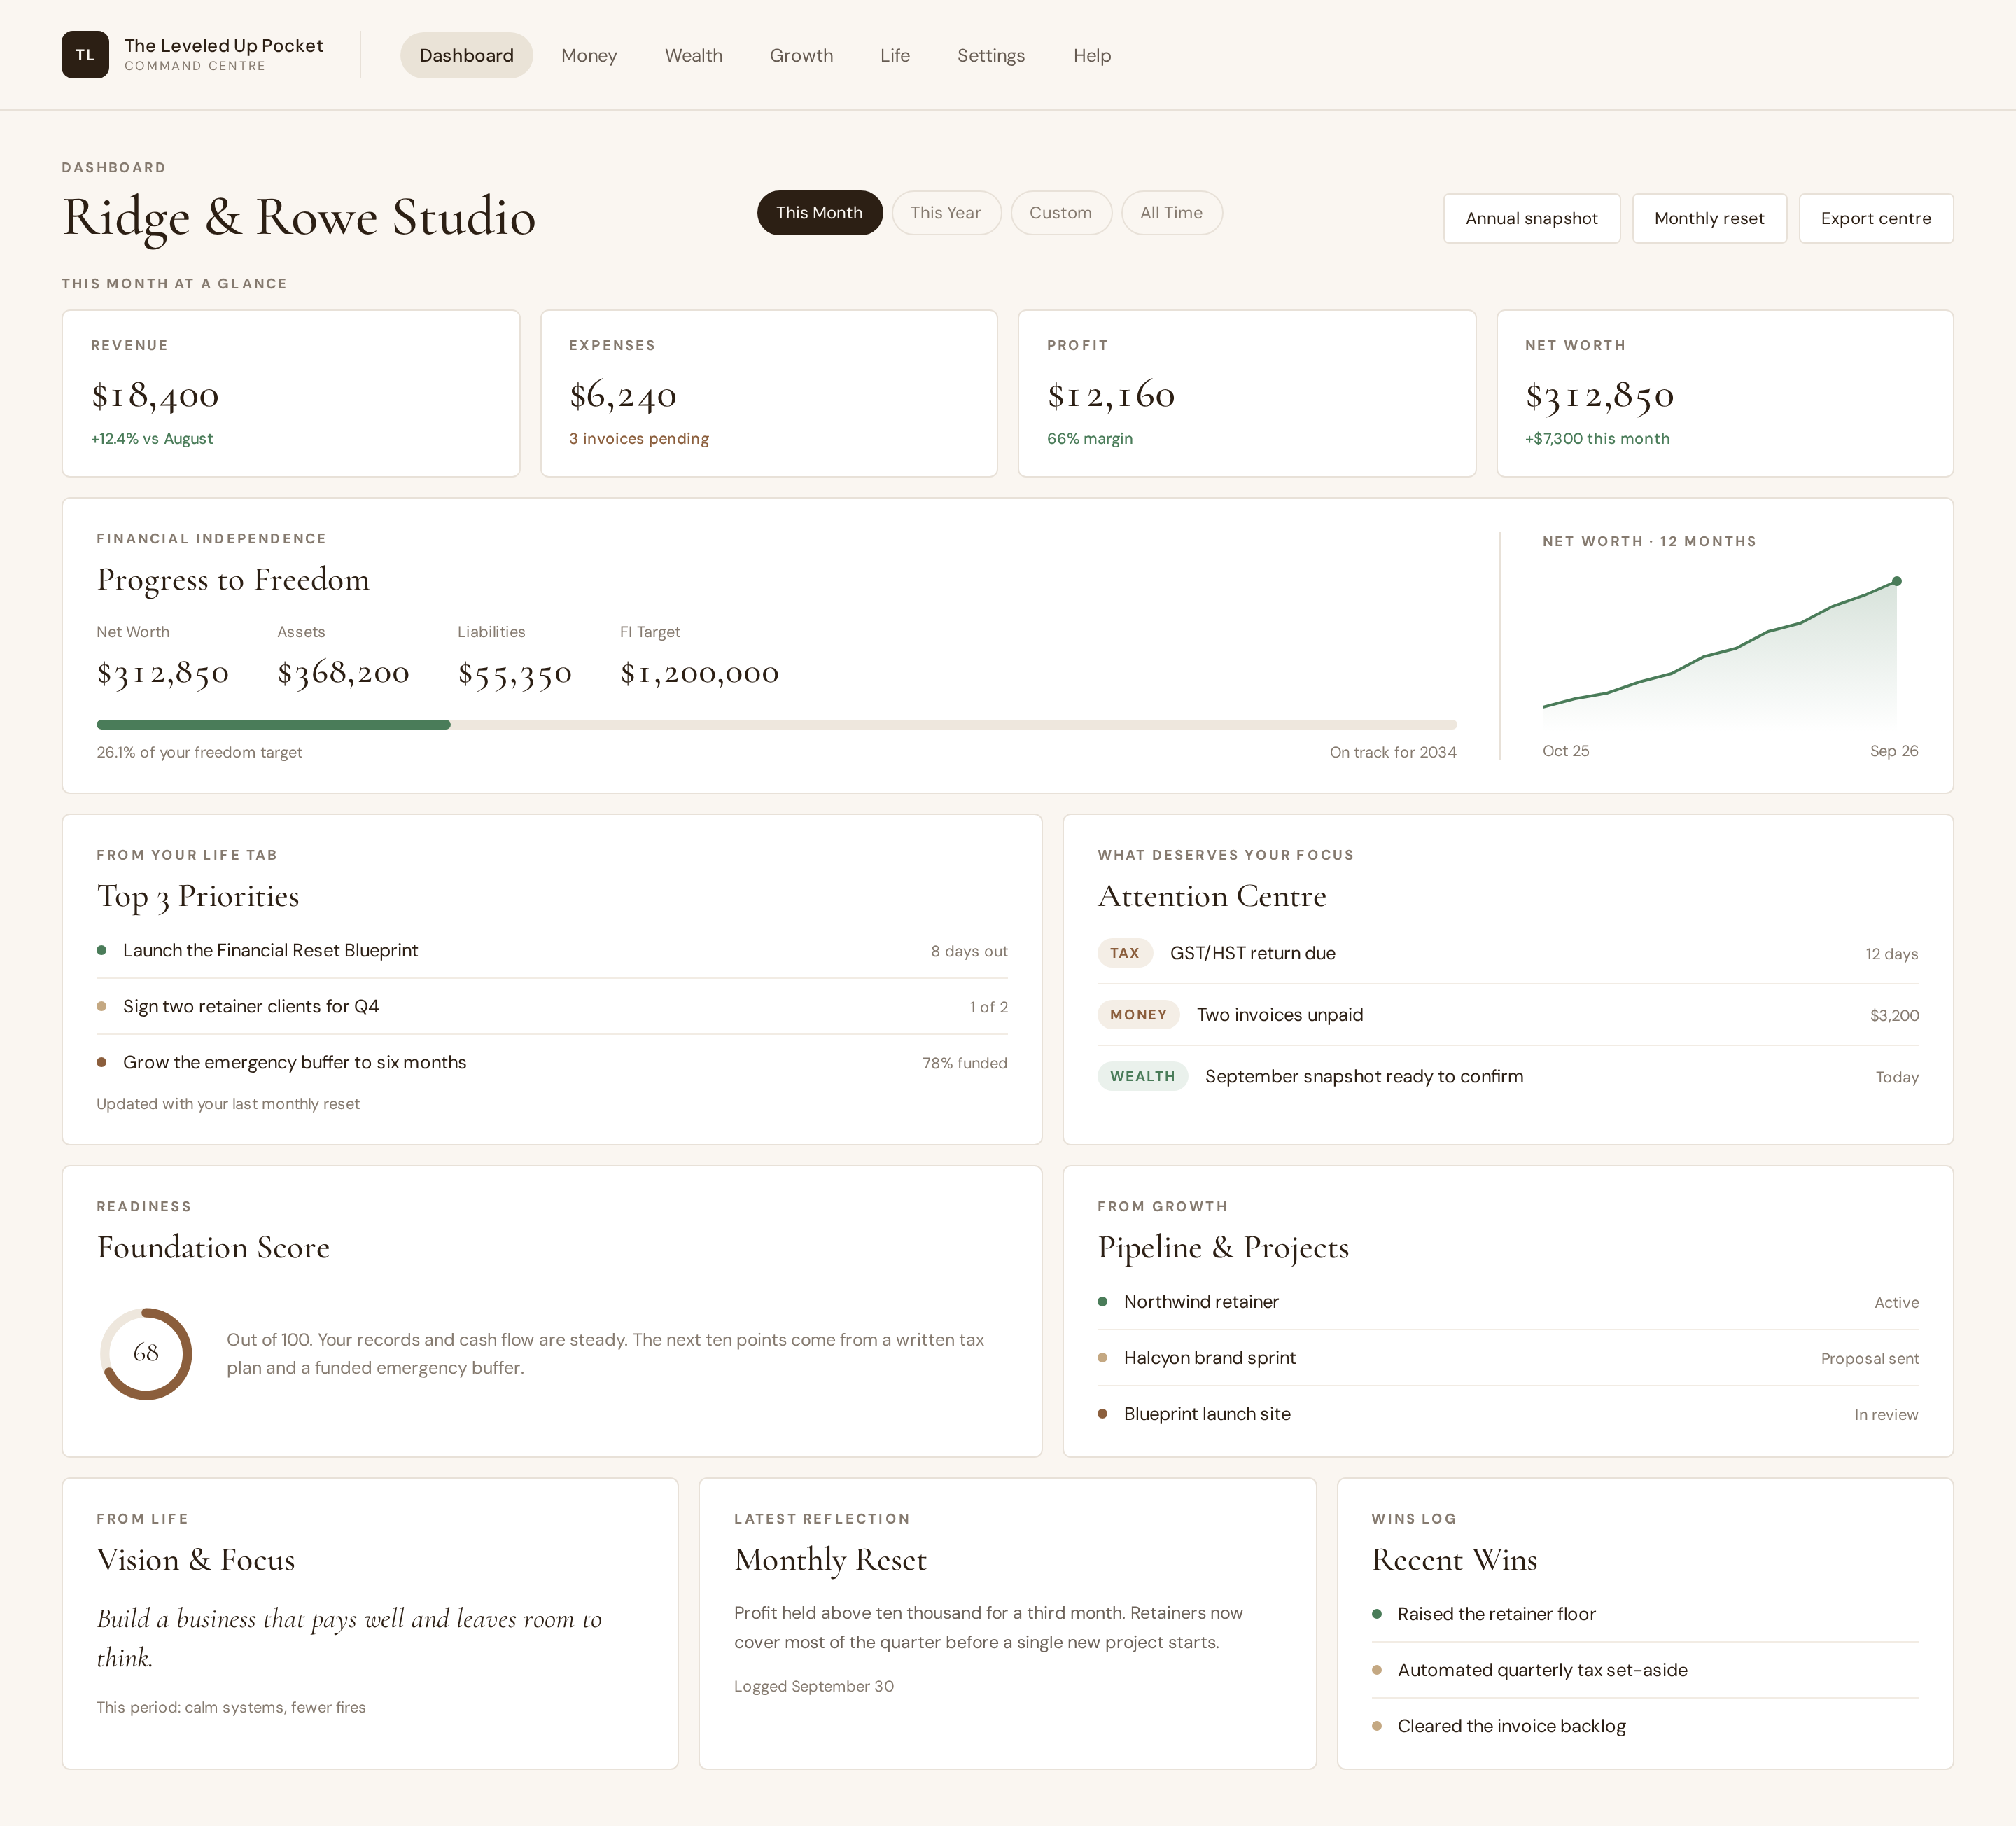The height and width of the screenshot is (1826, 2016).
Task: Open the Life nav item
Action: (x=895, y=55)
